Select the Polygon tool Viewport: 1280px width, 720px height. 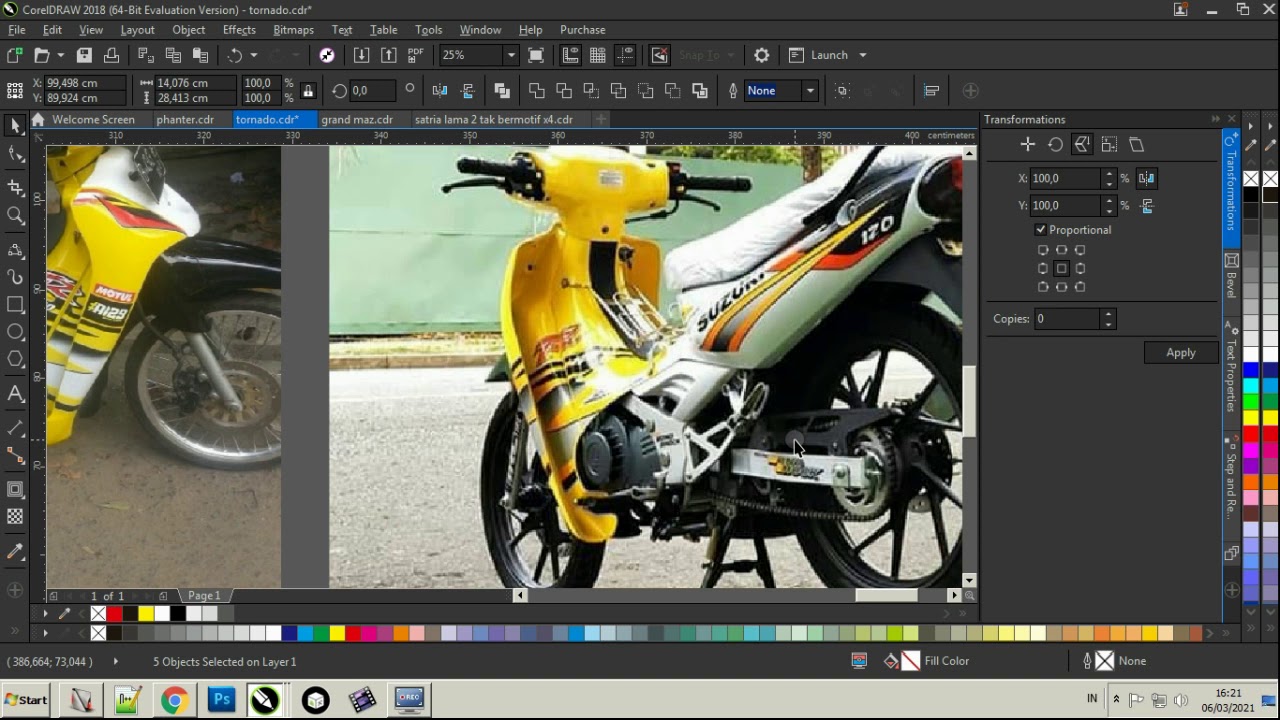pos(15,360)
